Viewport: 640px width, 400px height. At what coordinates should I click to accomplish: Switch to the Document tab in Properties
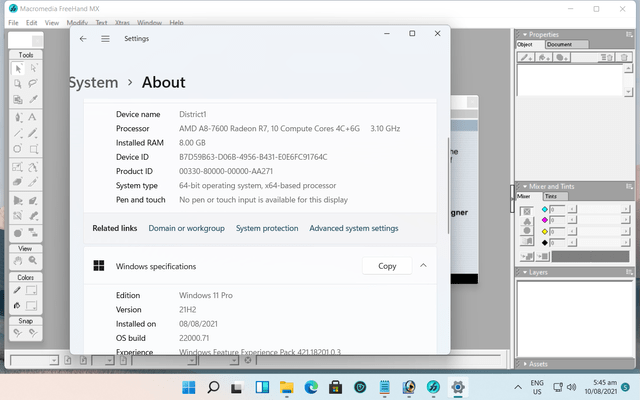[x=567, y=44]
